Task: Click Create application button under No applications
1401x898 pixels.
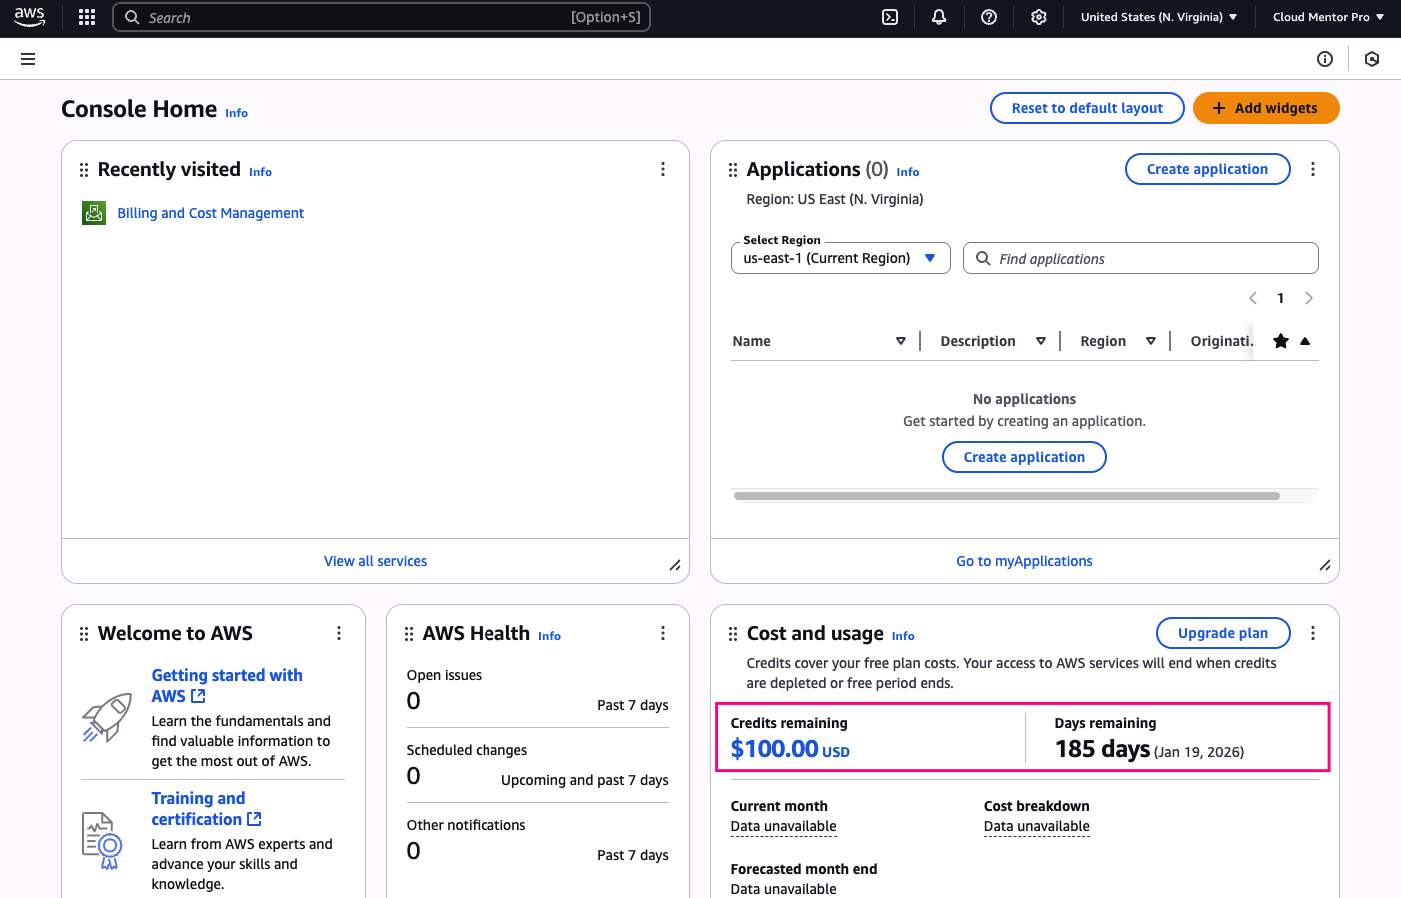Action: [1024, 457]
